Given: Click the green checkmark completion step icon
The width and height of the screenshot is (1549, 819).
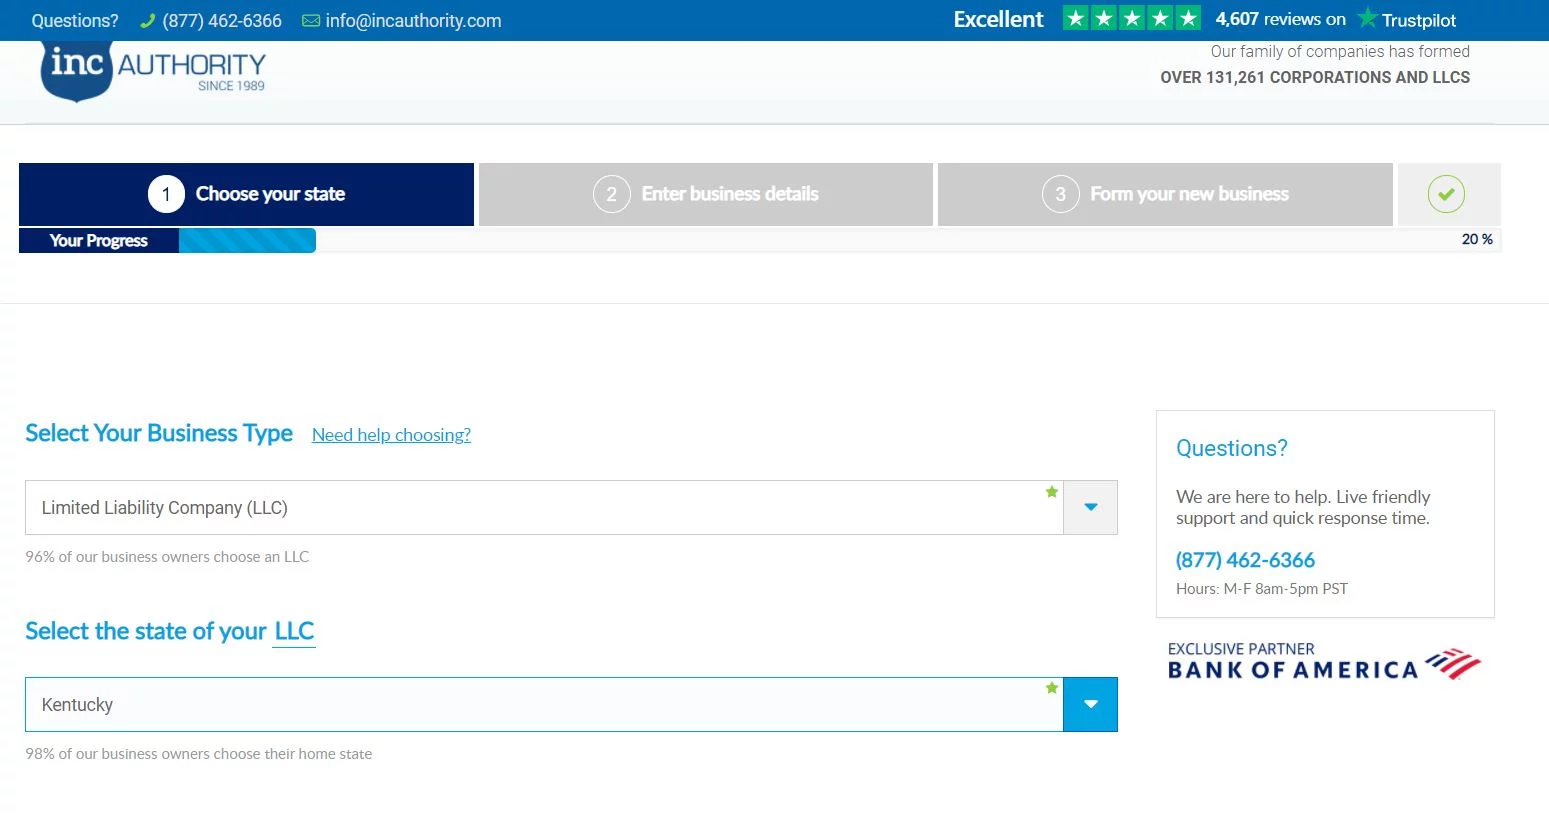Looking at the screenshot, I should pyautogui.click(x=1445, y=194).
